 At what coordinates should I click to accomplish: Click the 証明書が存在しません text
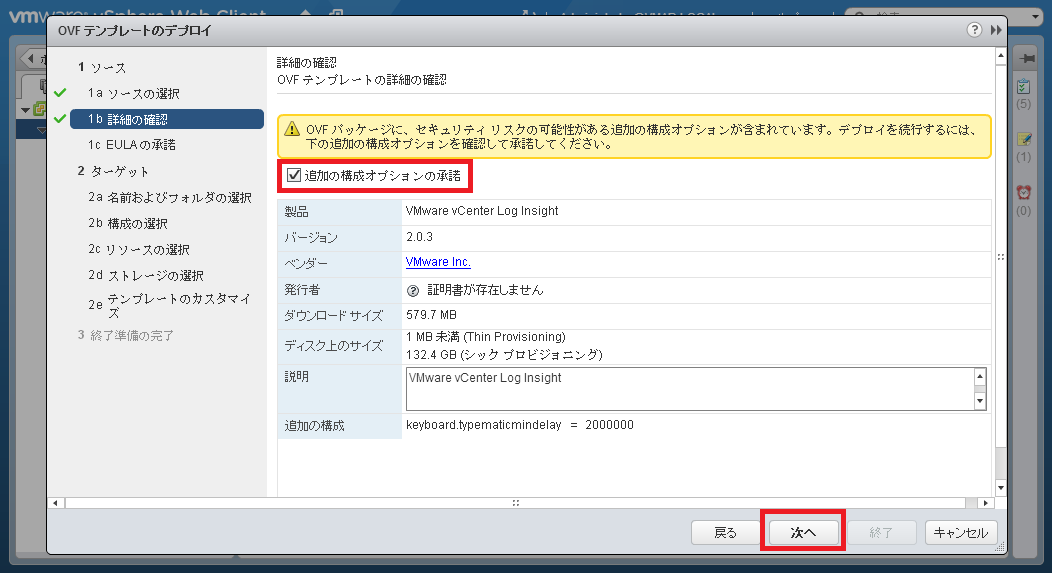486,290
